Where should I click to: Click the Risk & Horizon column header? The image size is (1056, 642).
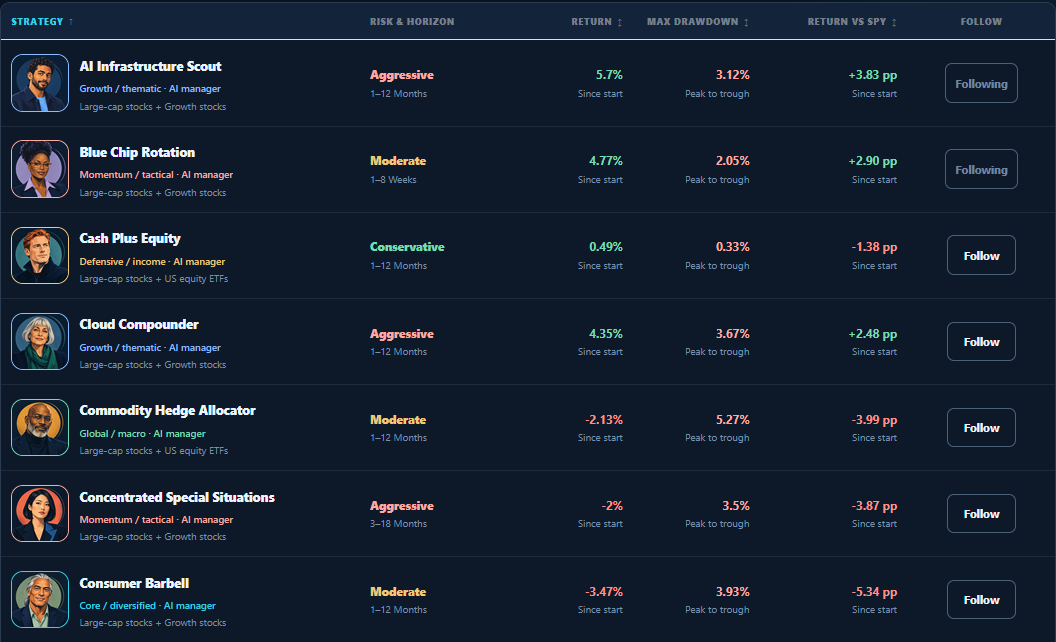[412, 22]
